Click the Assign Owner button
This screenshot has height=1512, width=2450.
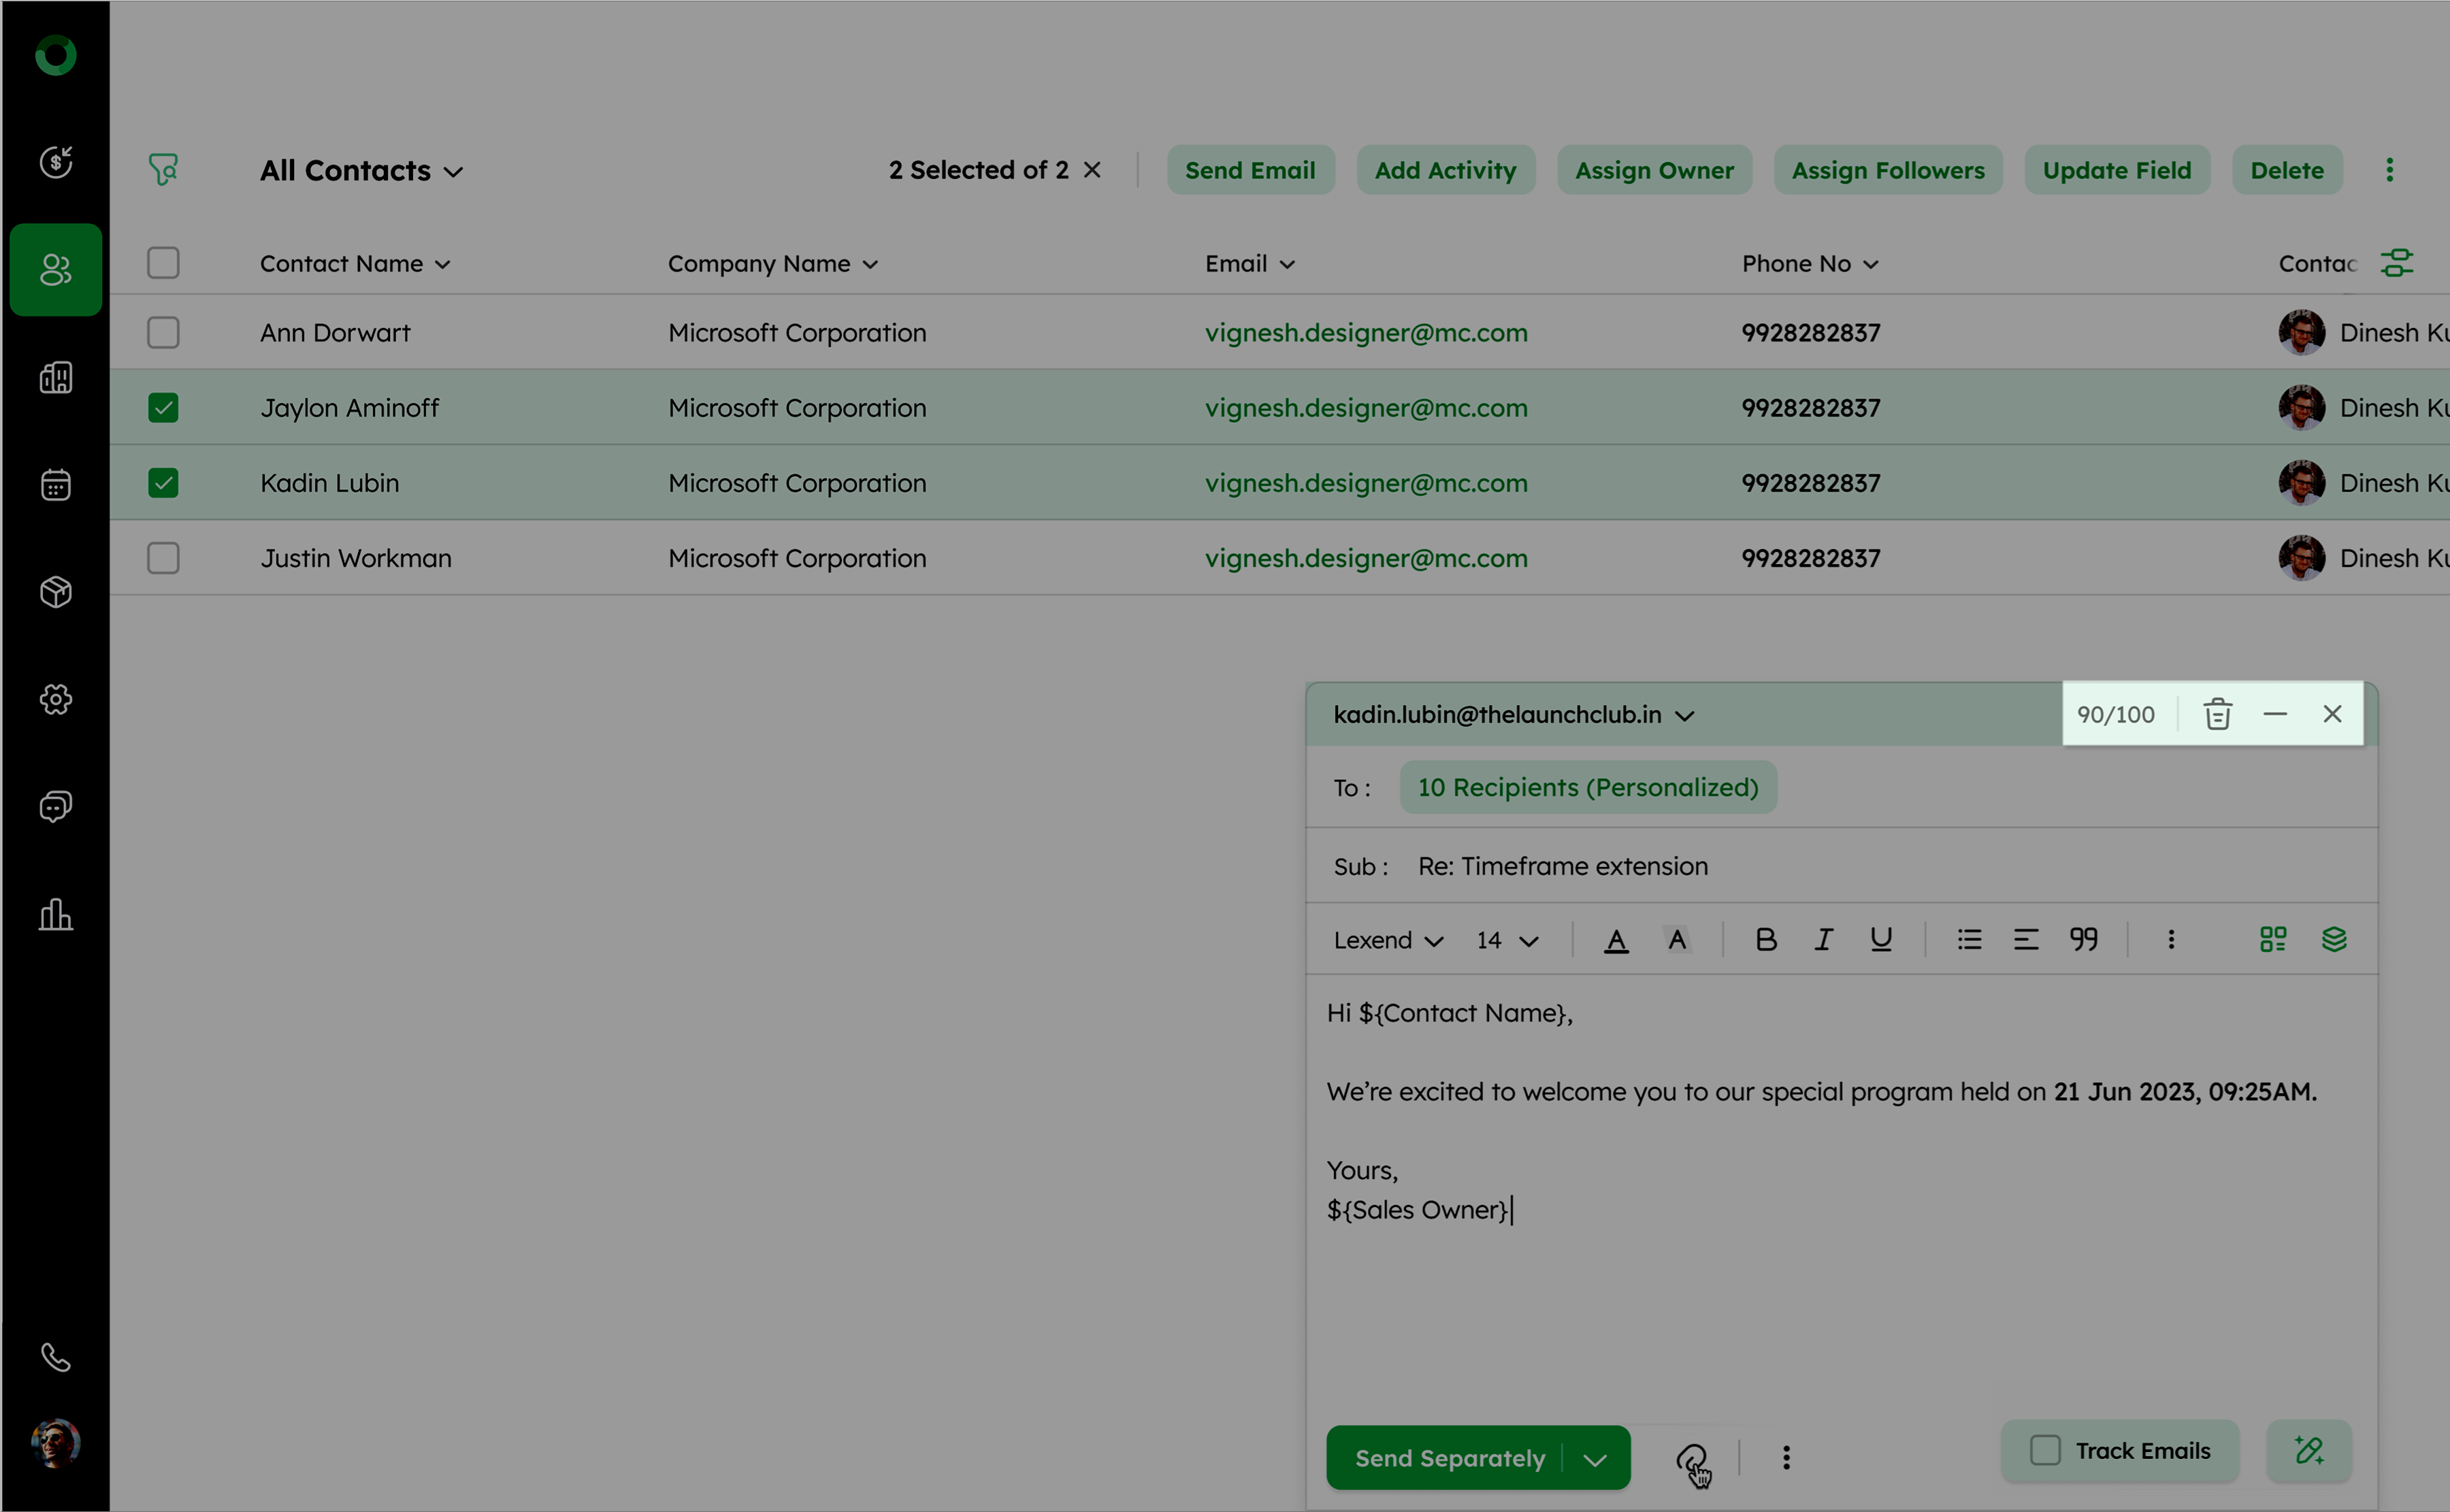[1654, 171]
